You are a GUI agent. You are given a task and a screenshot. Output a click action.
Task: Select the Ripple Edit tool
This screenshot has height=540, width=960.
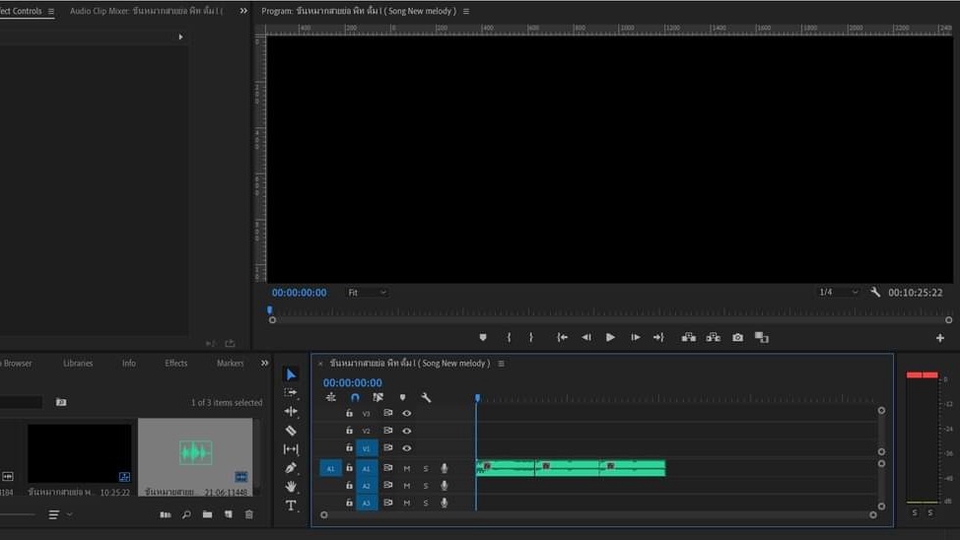click(291, 411)
